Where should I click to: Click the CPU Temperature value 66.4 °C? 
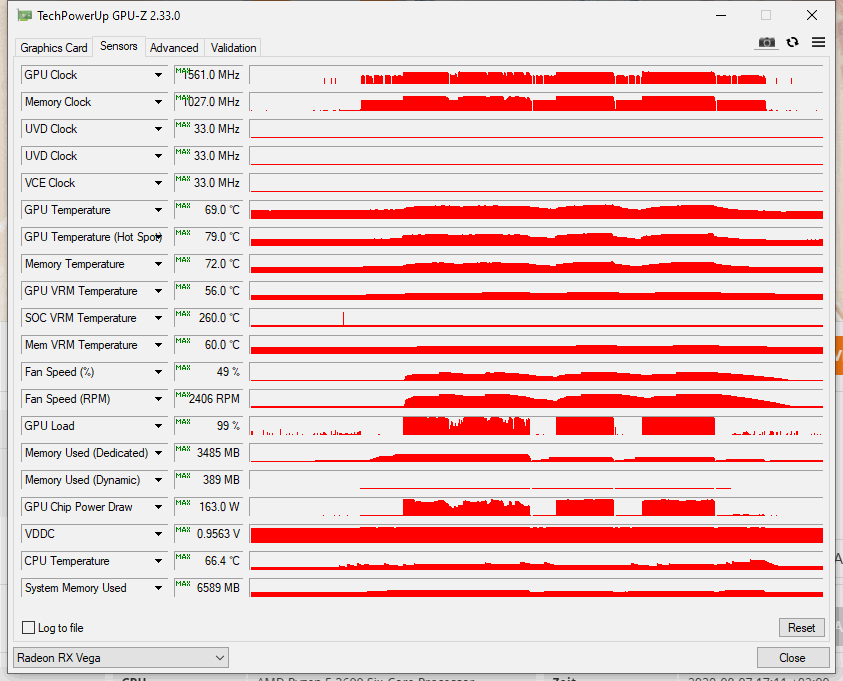click(x=209, y=561)
